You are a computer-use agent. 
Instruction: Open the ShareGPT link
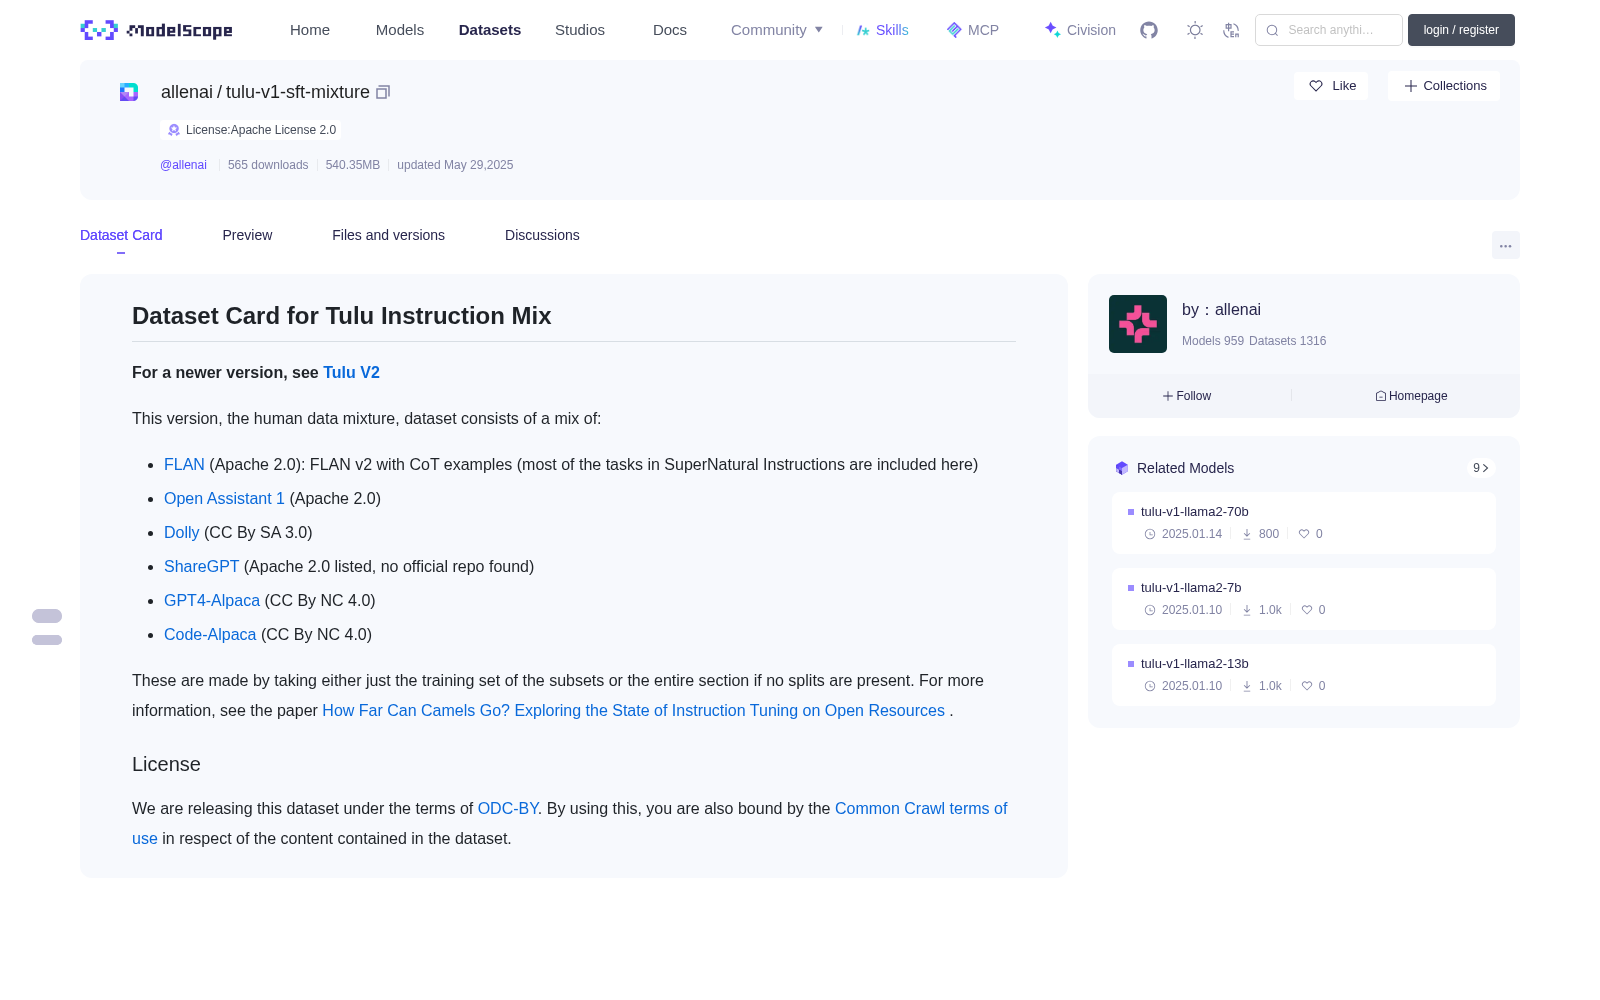pyautogui.click(x=202, y=567)
